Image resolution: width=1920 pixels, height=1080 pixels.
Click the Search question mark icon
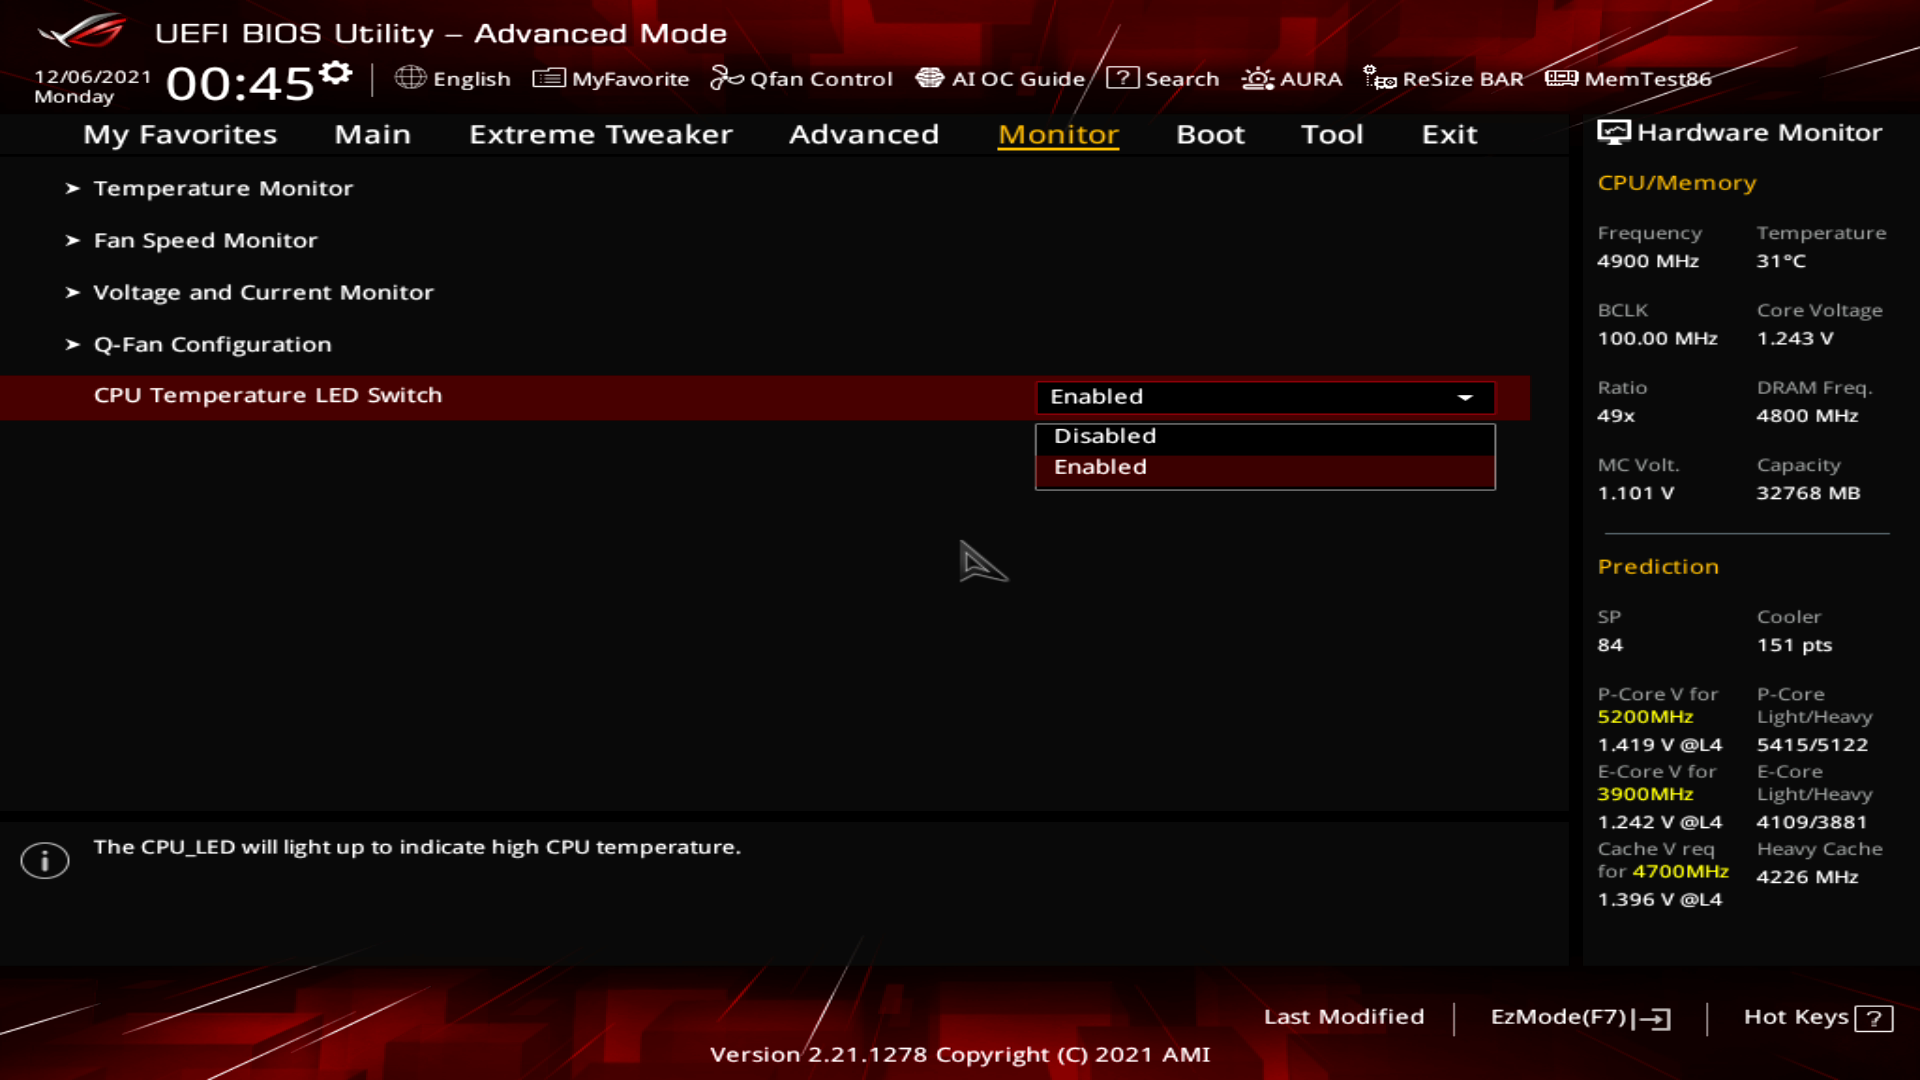click(1122, 78)
